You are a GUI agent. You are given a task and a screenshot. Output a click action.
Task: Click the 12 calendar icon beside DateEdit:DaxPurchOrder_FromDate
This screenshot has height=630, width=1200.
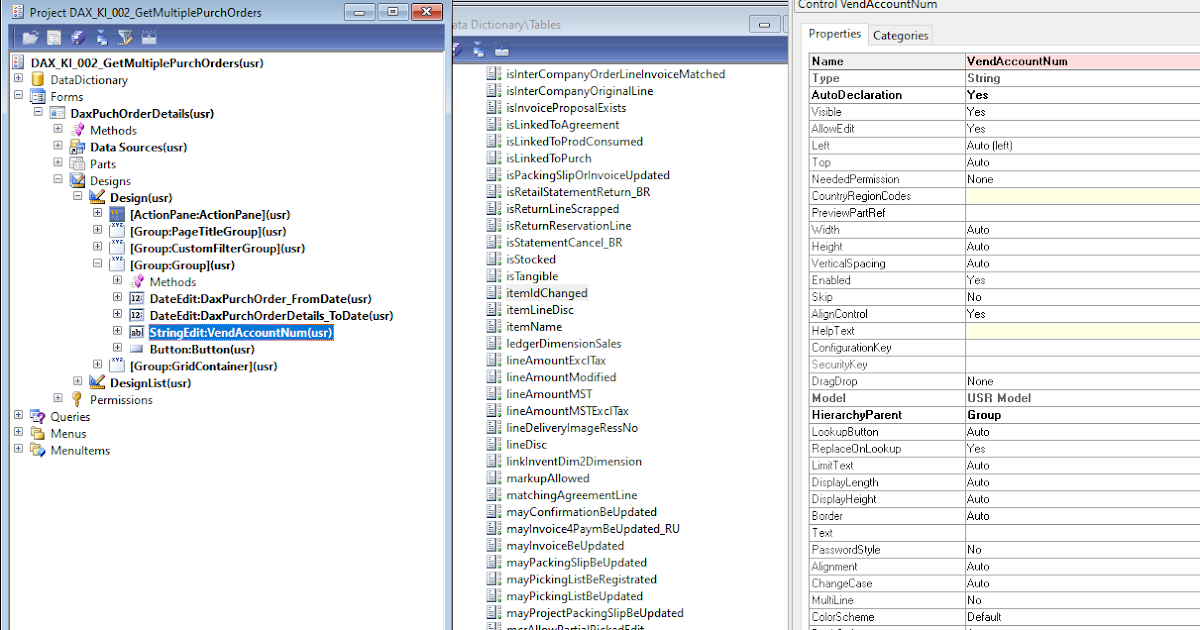pos(135,299)
